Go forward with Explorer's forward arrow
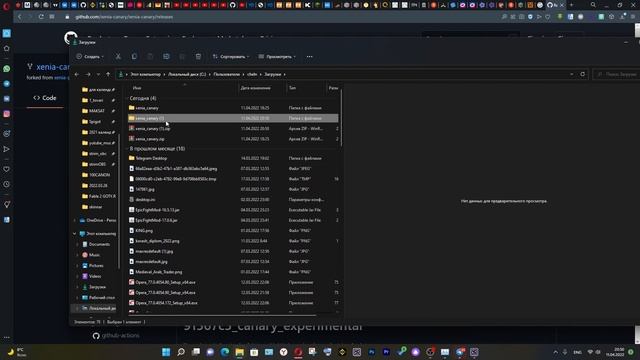Image resolution: width=640 pixels, height=360 pixels. tap(88, 74)
